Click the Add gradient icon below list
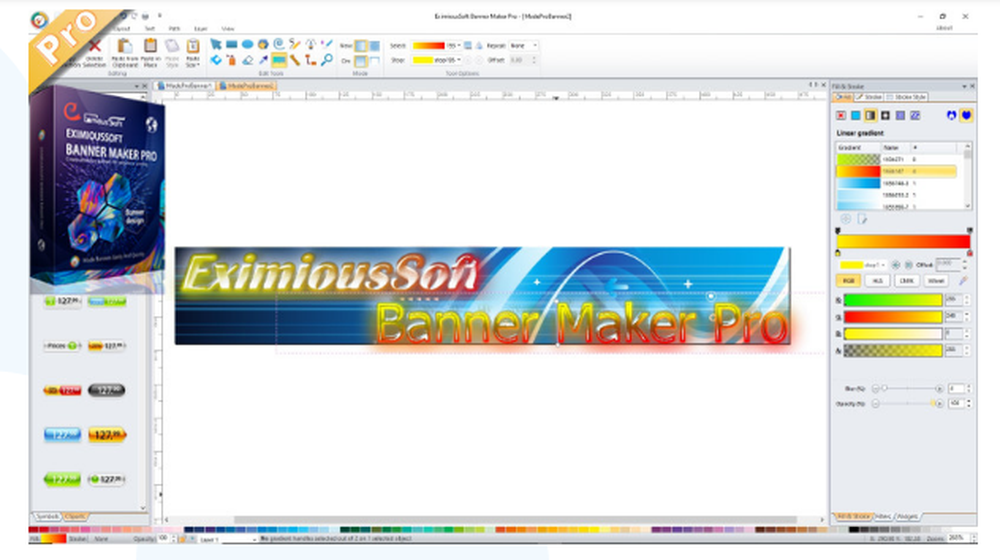 pyautogui.click(x=846, y=219)
